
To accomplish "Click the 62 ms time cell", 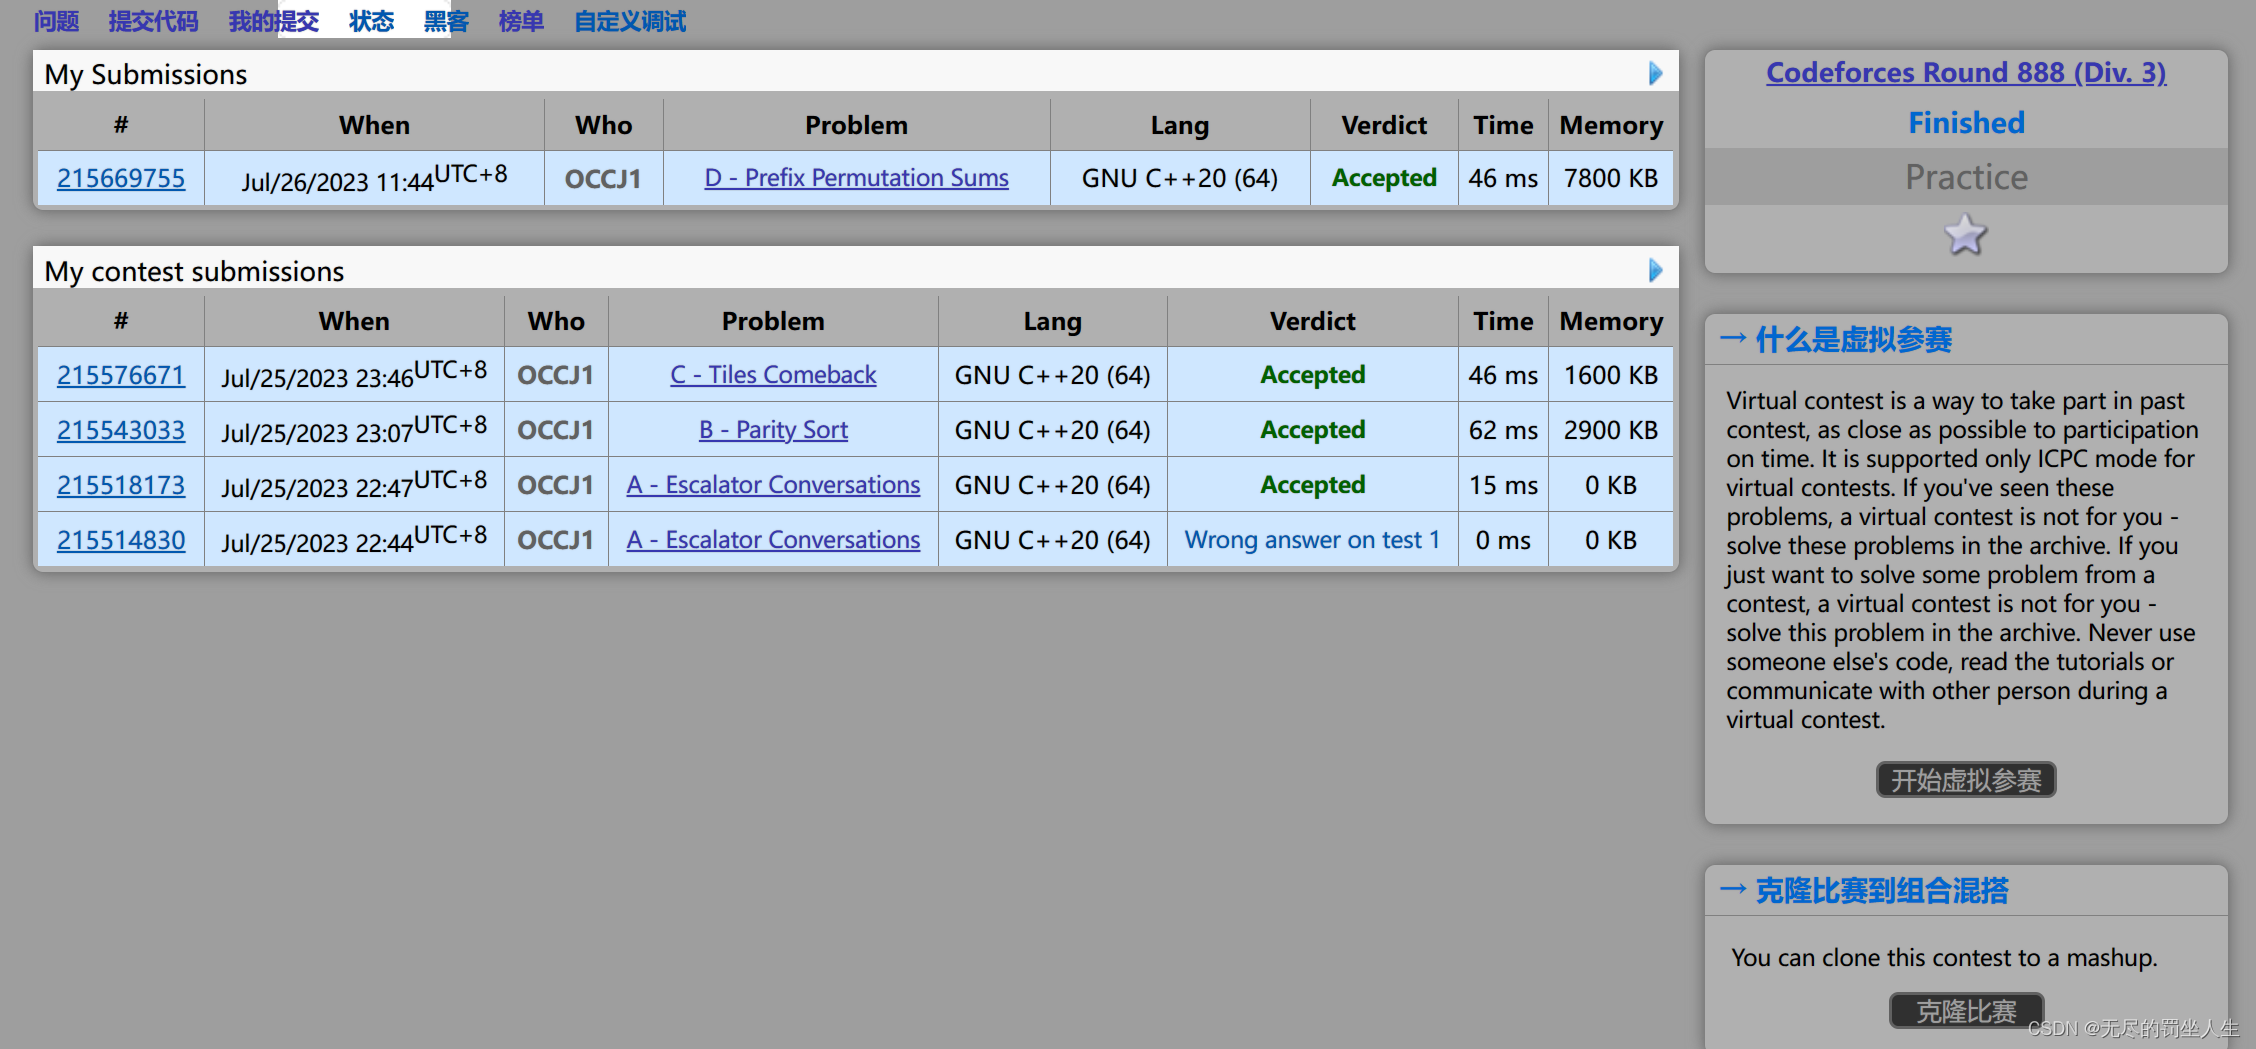I will click(x=1503, y=430).
